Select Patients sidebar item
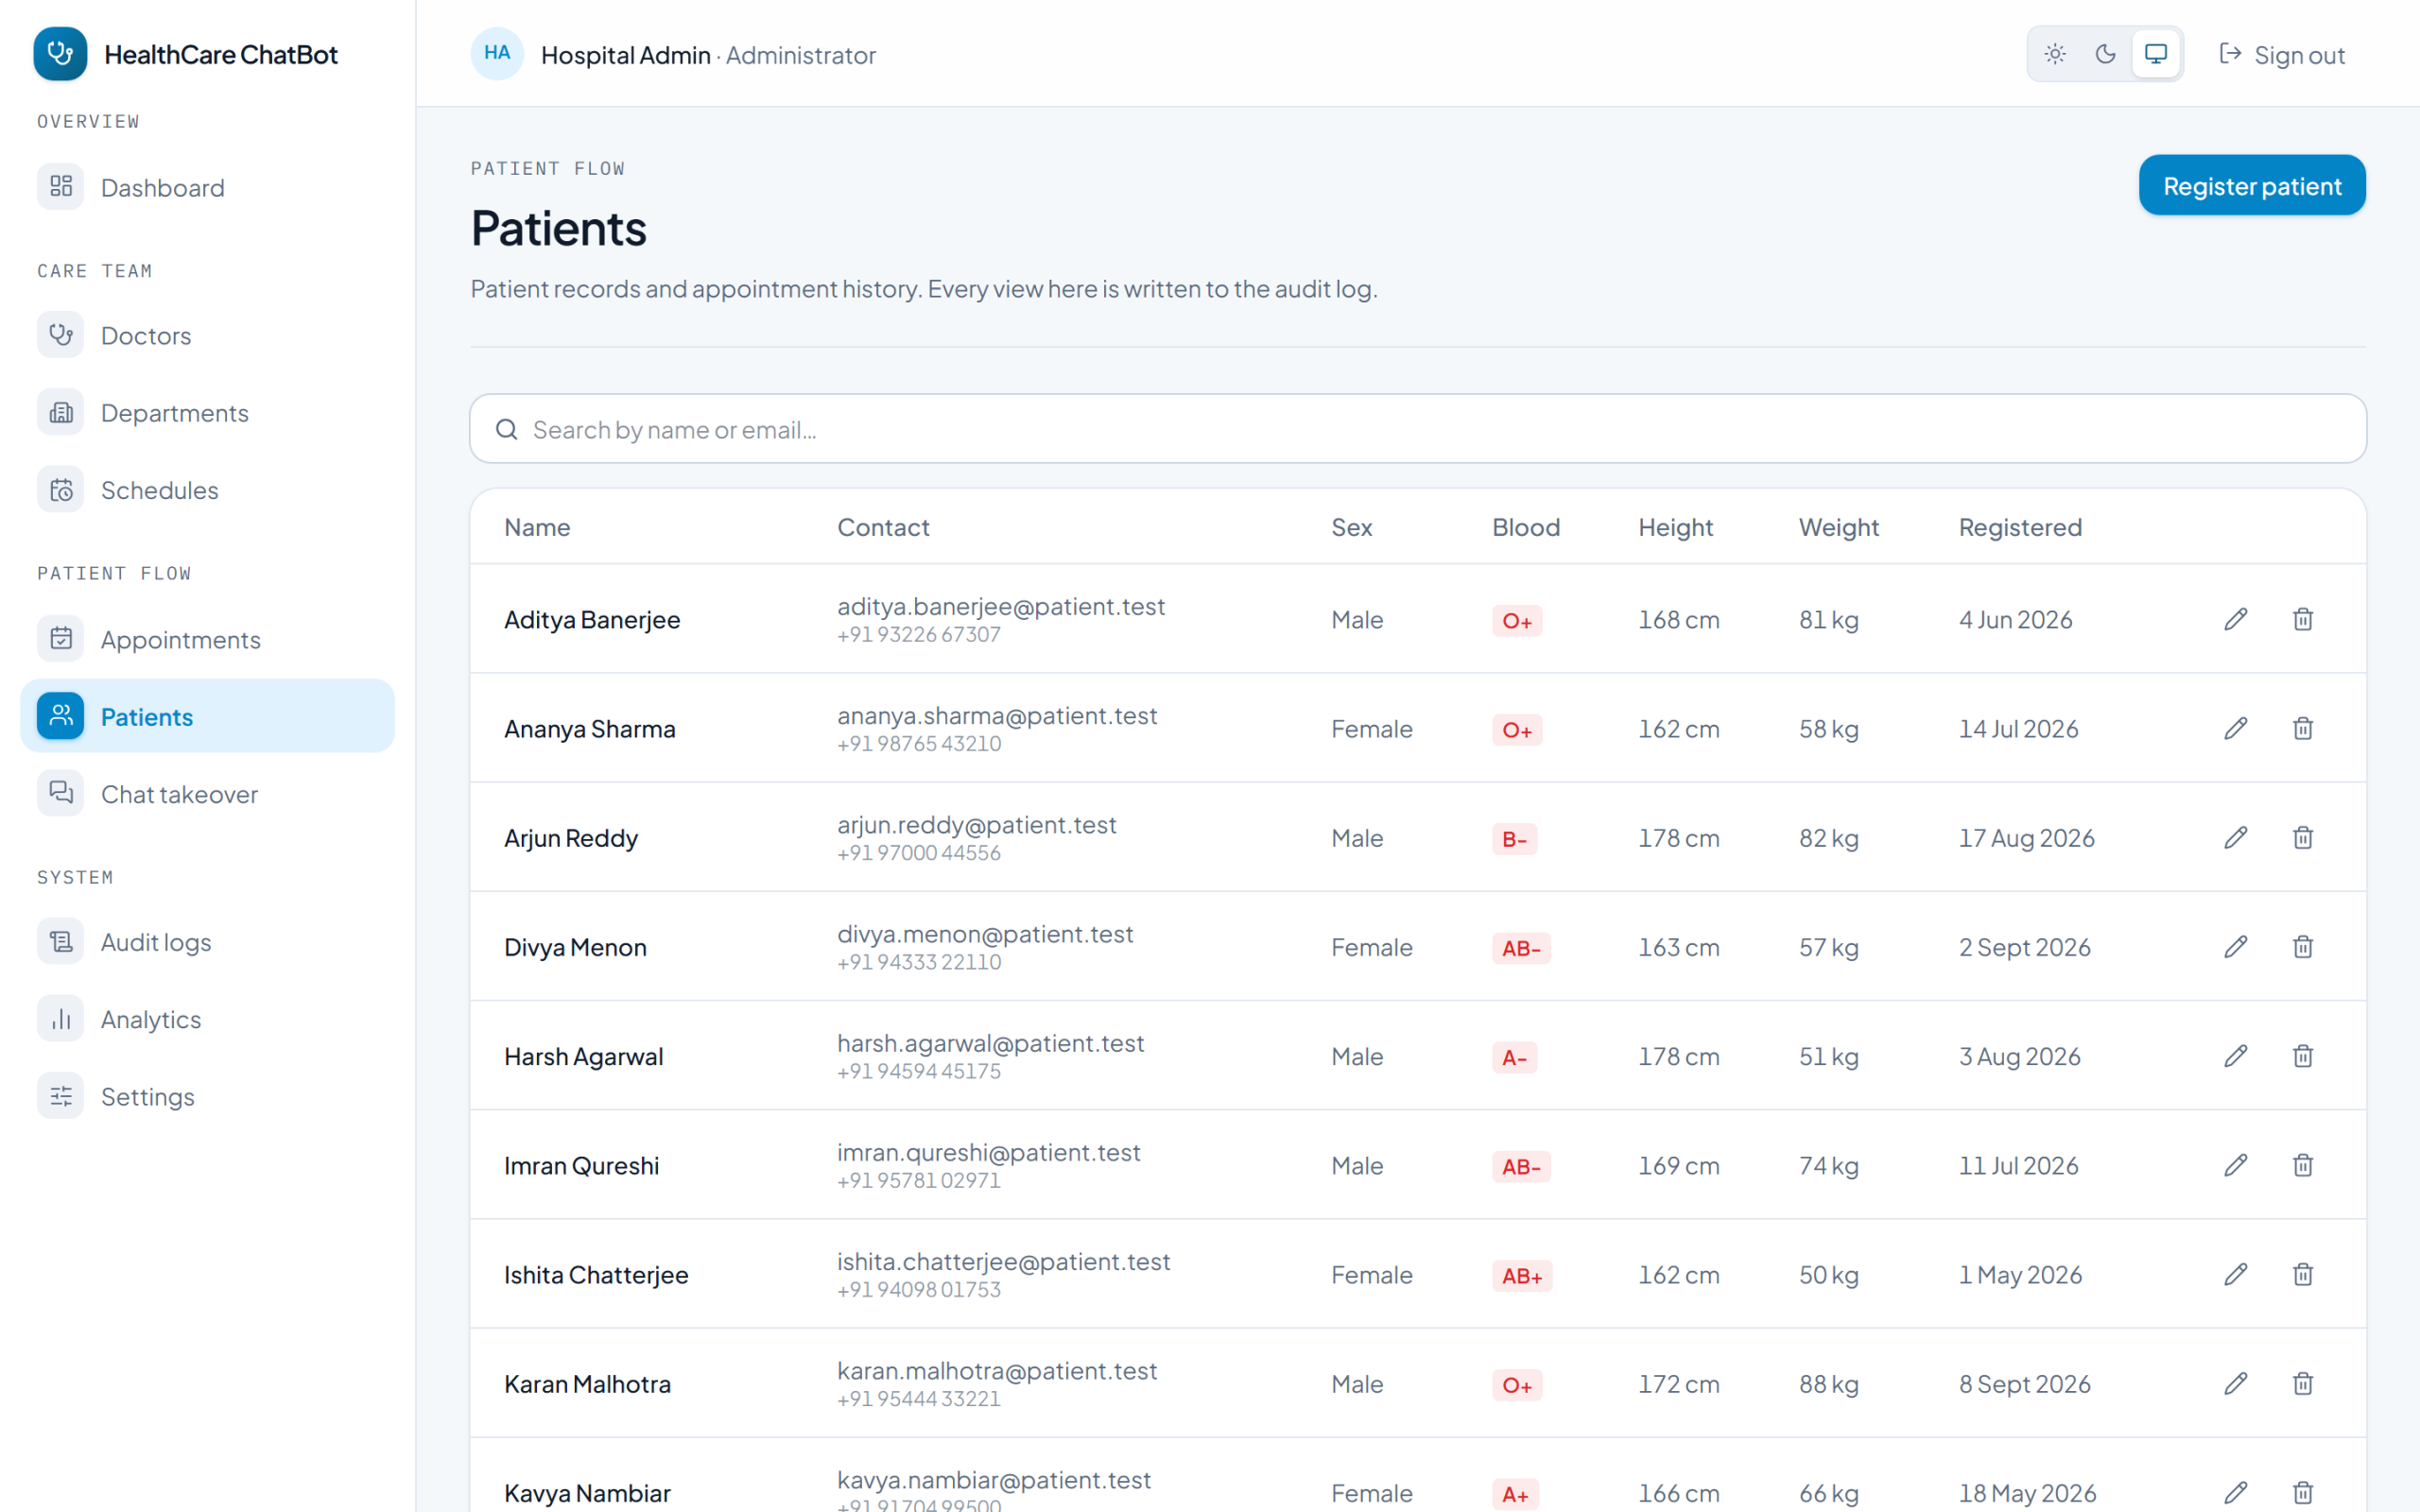This screenshot has width=2420, height=1512. [x=207, y=716]
